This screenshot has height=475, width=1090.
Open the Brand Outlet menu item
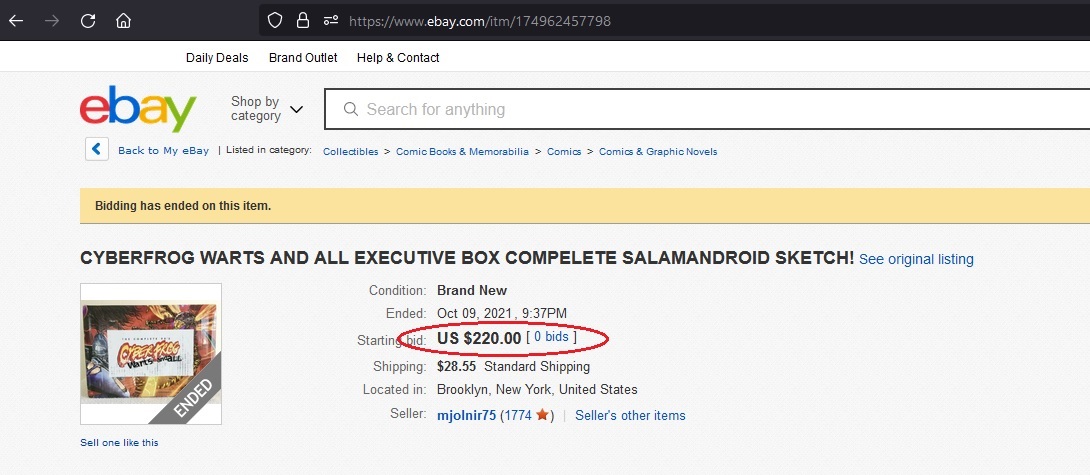tap(303, 58)
